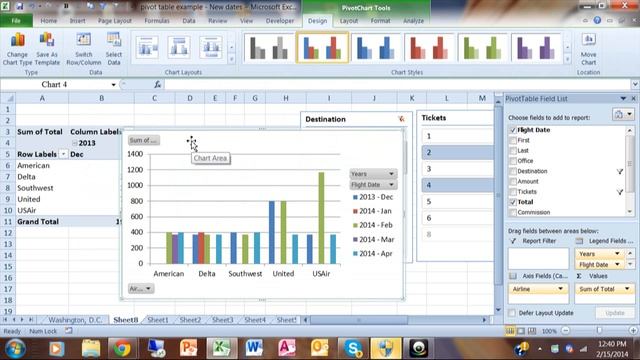Select Tickets slicer item 1
Image resolution: width=640 pixels, height=360 pixels.
[457, 136]
